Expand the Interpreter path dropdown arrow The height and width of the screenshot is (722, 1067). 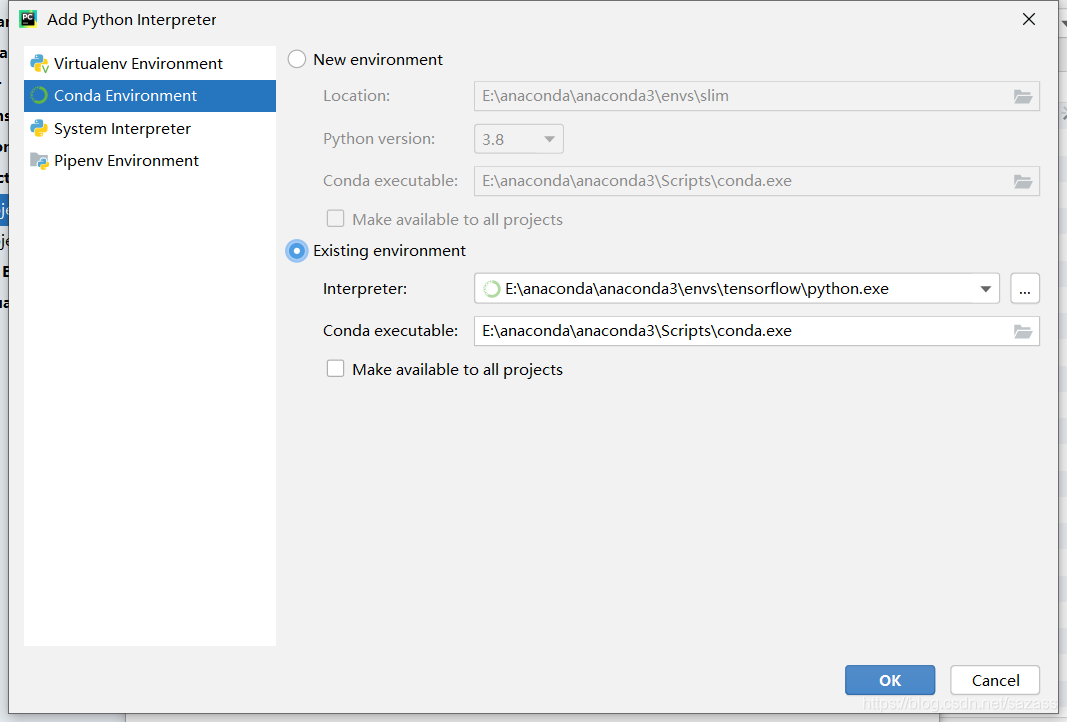pyautogui.click(x=985, y=289)
